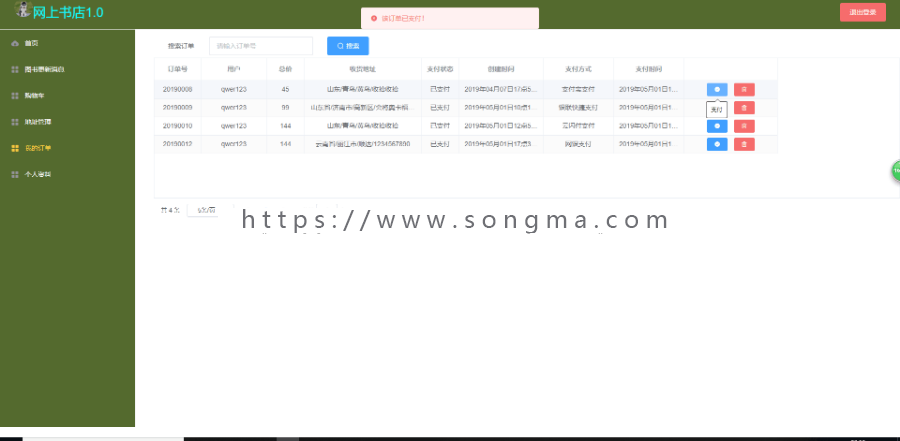Click the red error icon in the toast message
The image size is (900, 441).
[x=374, y=18]
